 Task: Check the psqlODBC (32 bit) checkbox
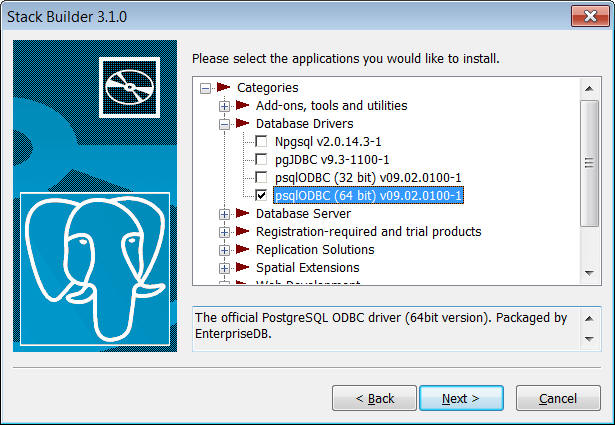pyautogui.click(x=261, y=177)
